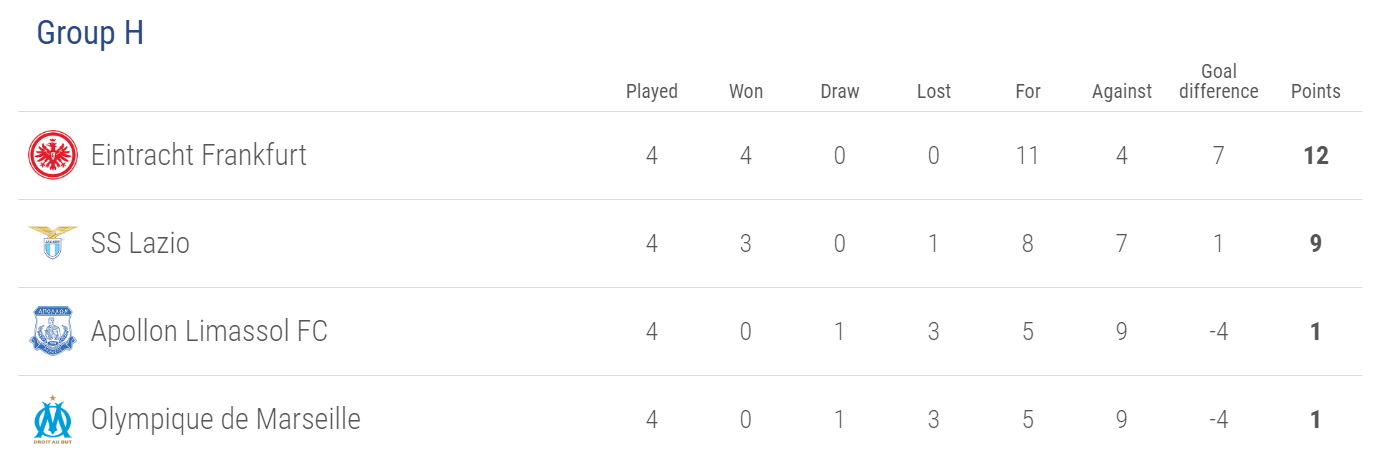Click the Group H heading
The height and width of the screenshot is (456, 1381).
[90, 33]
